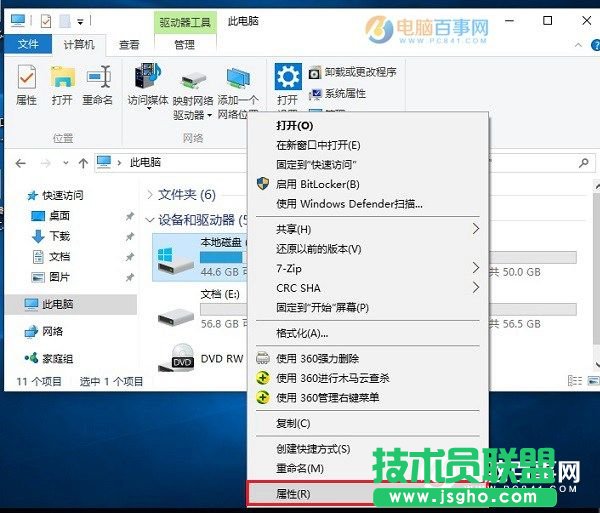Select Network (网络) in sidebar

(x=43, y=331)
